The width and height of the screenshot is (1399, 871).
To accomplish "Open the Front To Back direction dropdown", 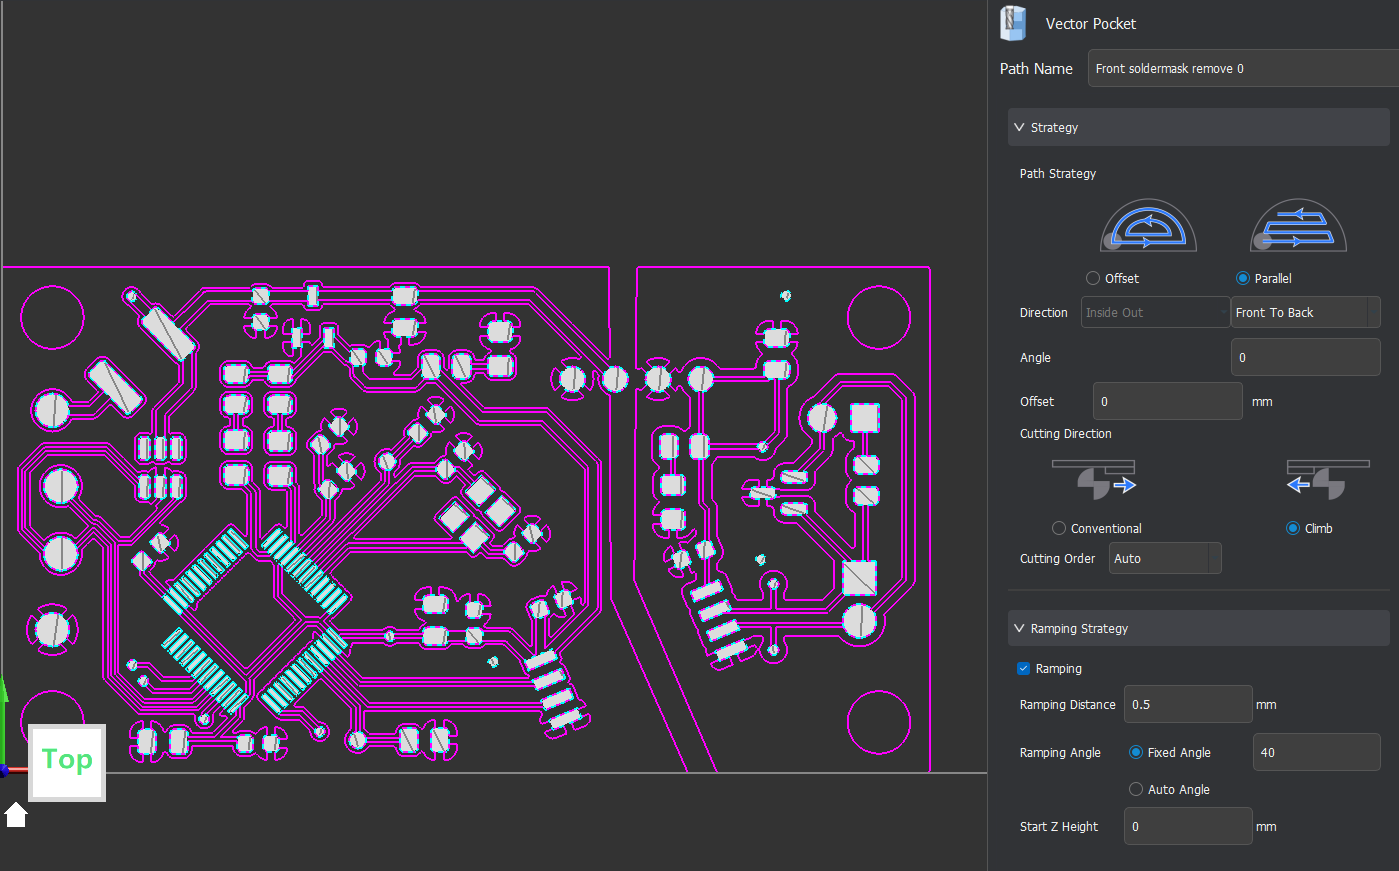I will click(x=1305, y=312).
